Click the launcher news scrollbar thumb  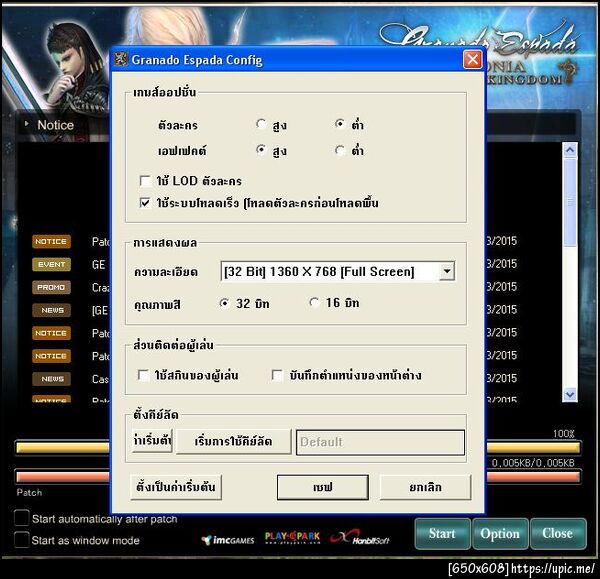point(570,202)
